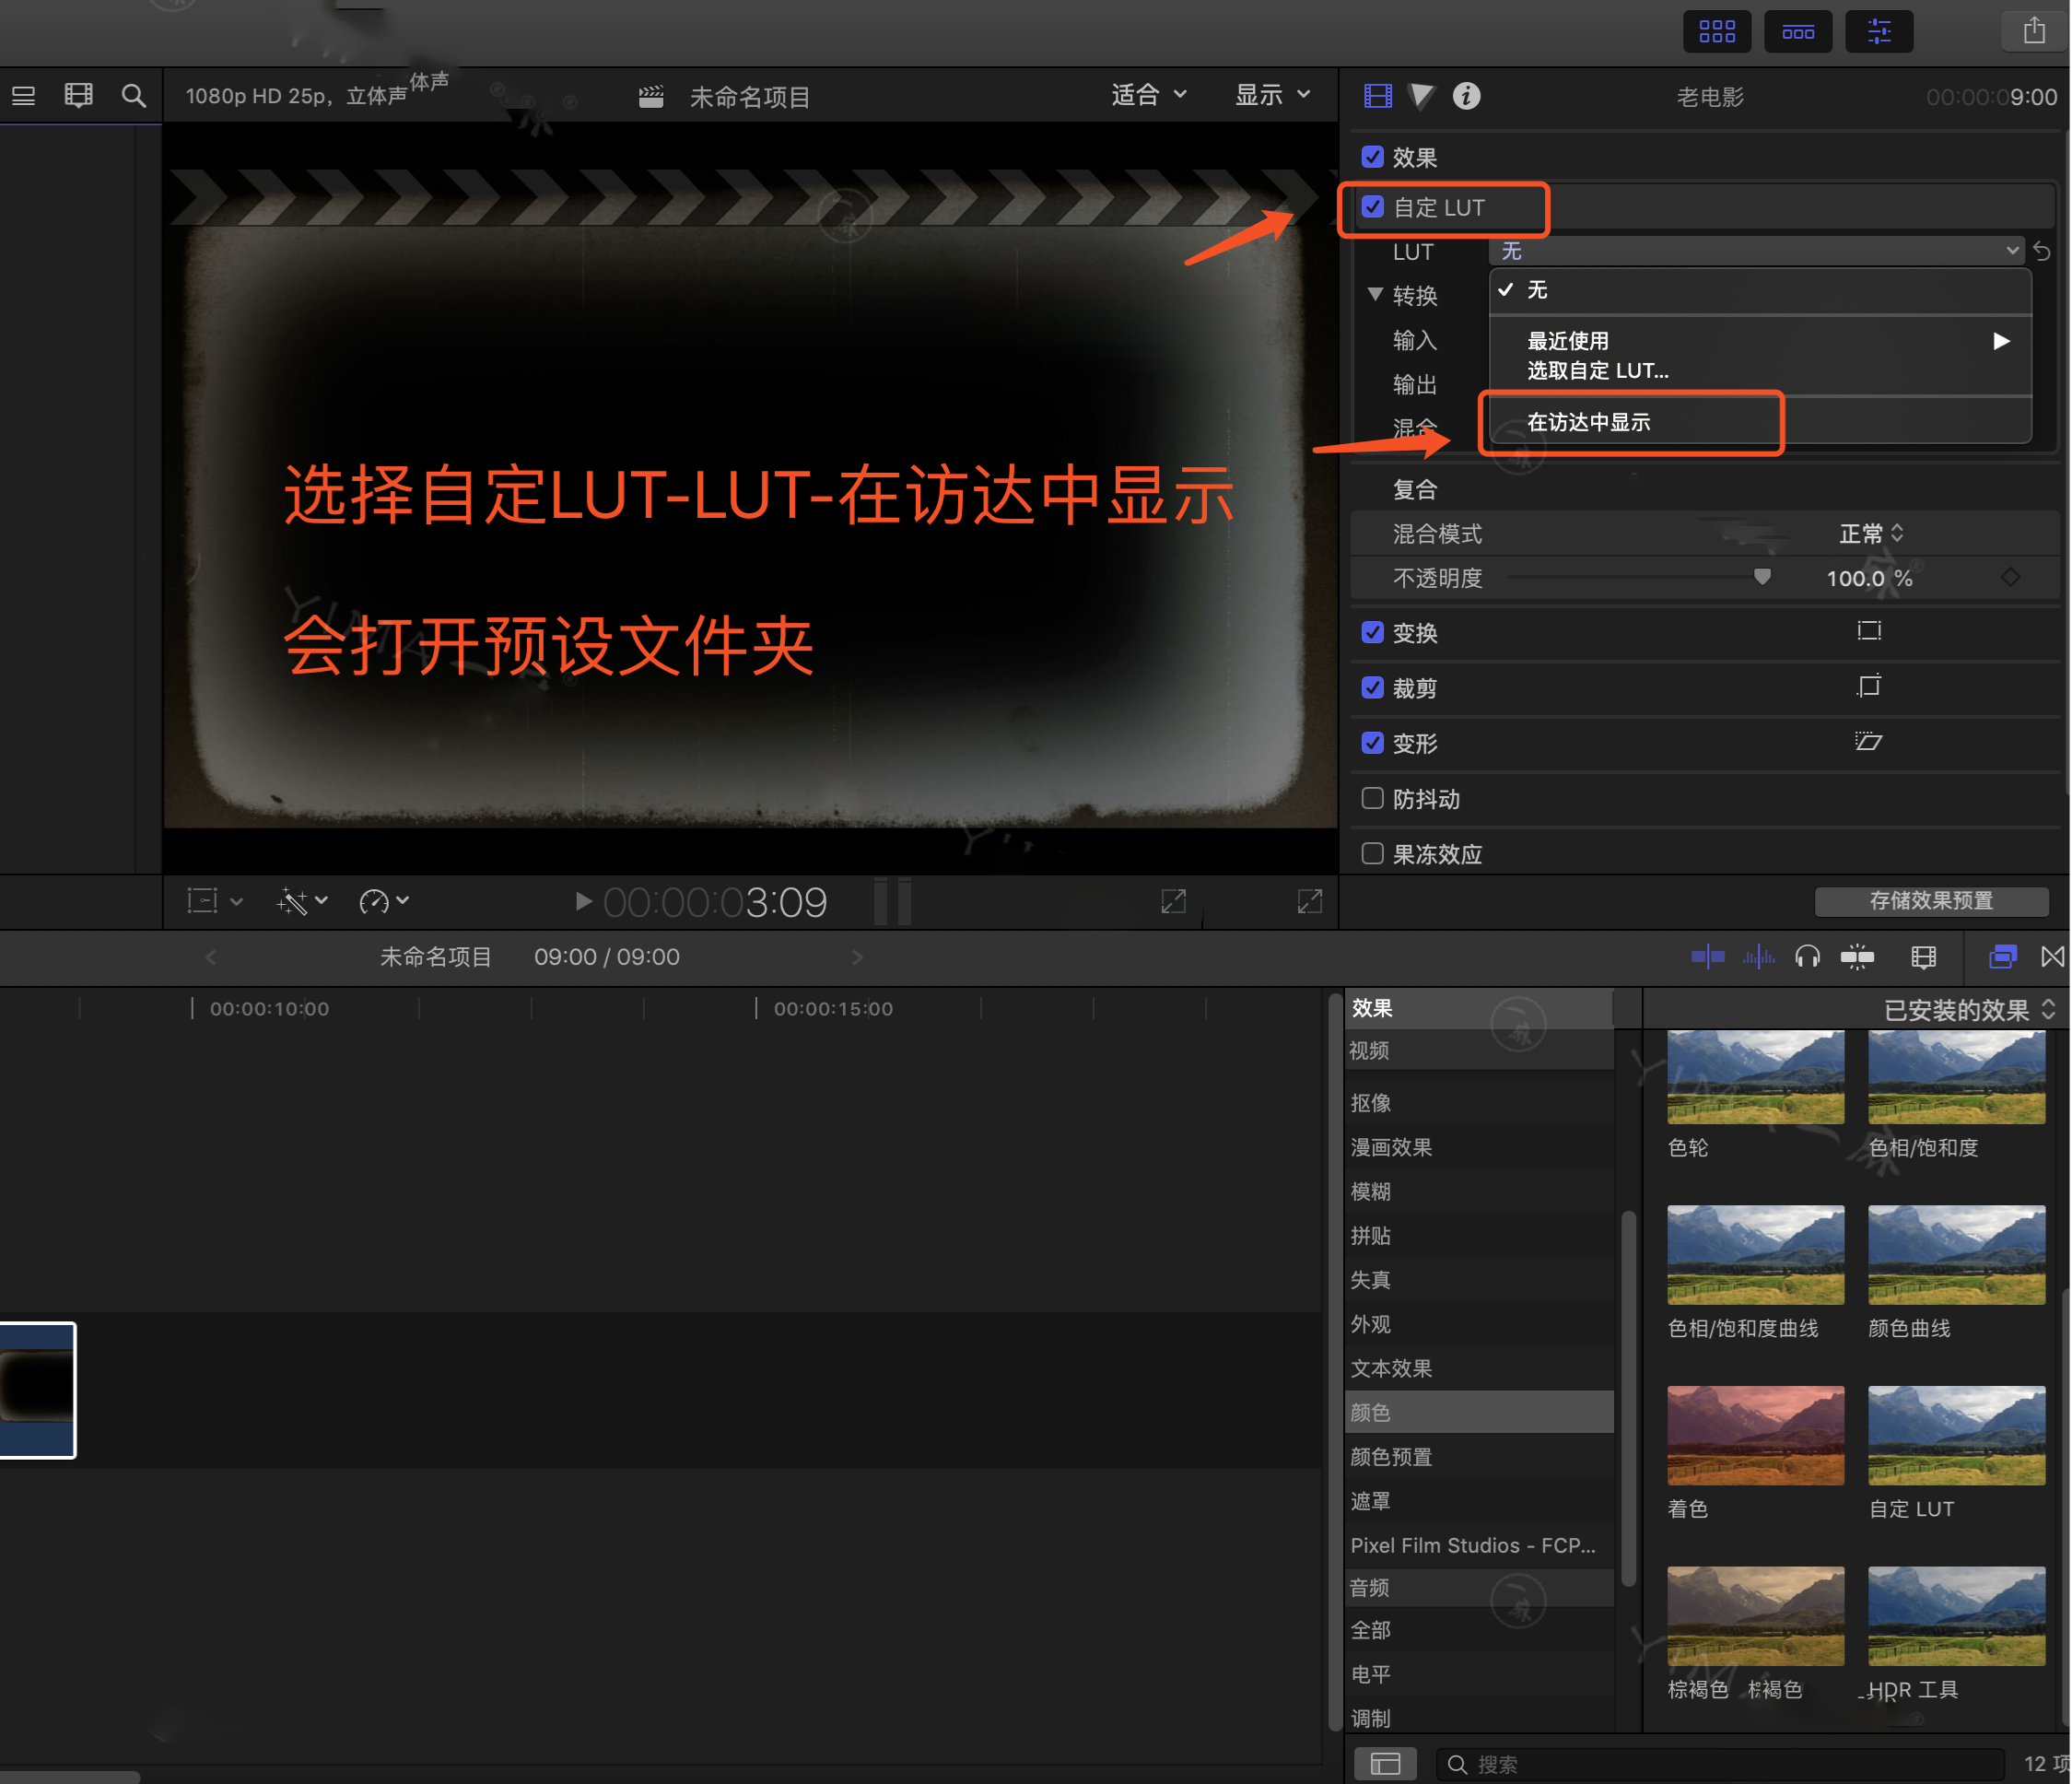Open the retime speedometer dropdown
Viewport: 2072px width, 1784px height.
383,901
